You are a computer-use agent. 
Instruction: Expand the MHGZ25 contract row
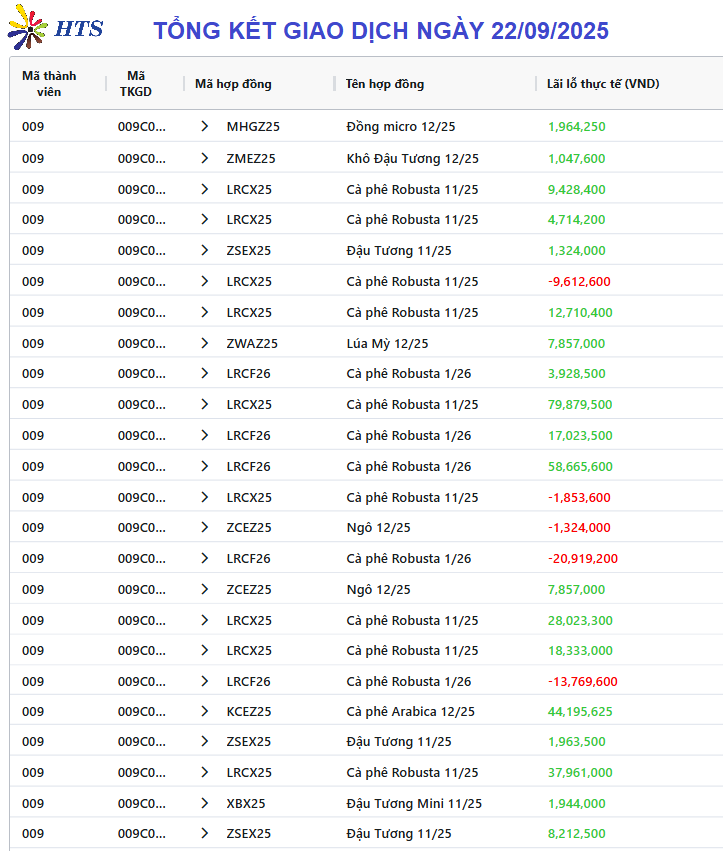pos(205,126)
